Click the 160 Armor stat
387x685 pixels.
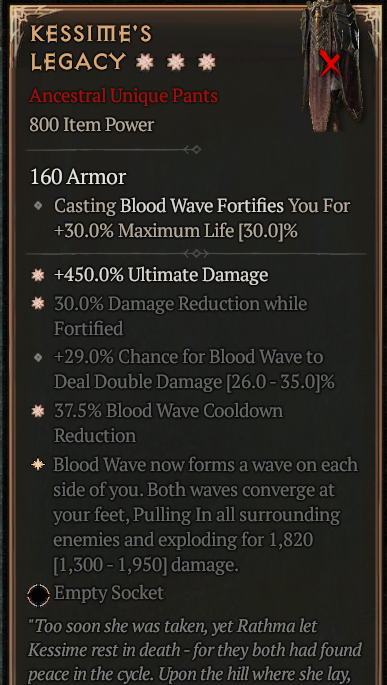tap(78, 177)
